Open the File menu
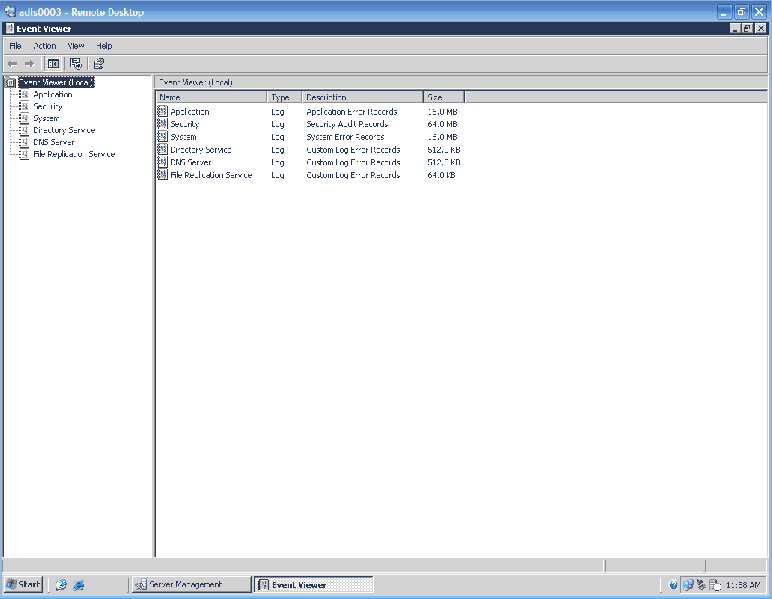772x599 pixels. [x=15, y=46]
